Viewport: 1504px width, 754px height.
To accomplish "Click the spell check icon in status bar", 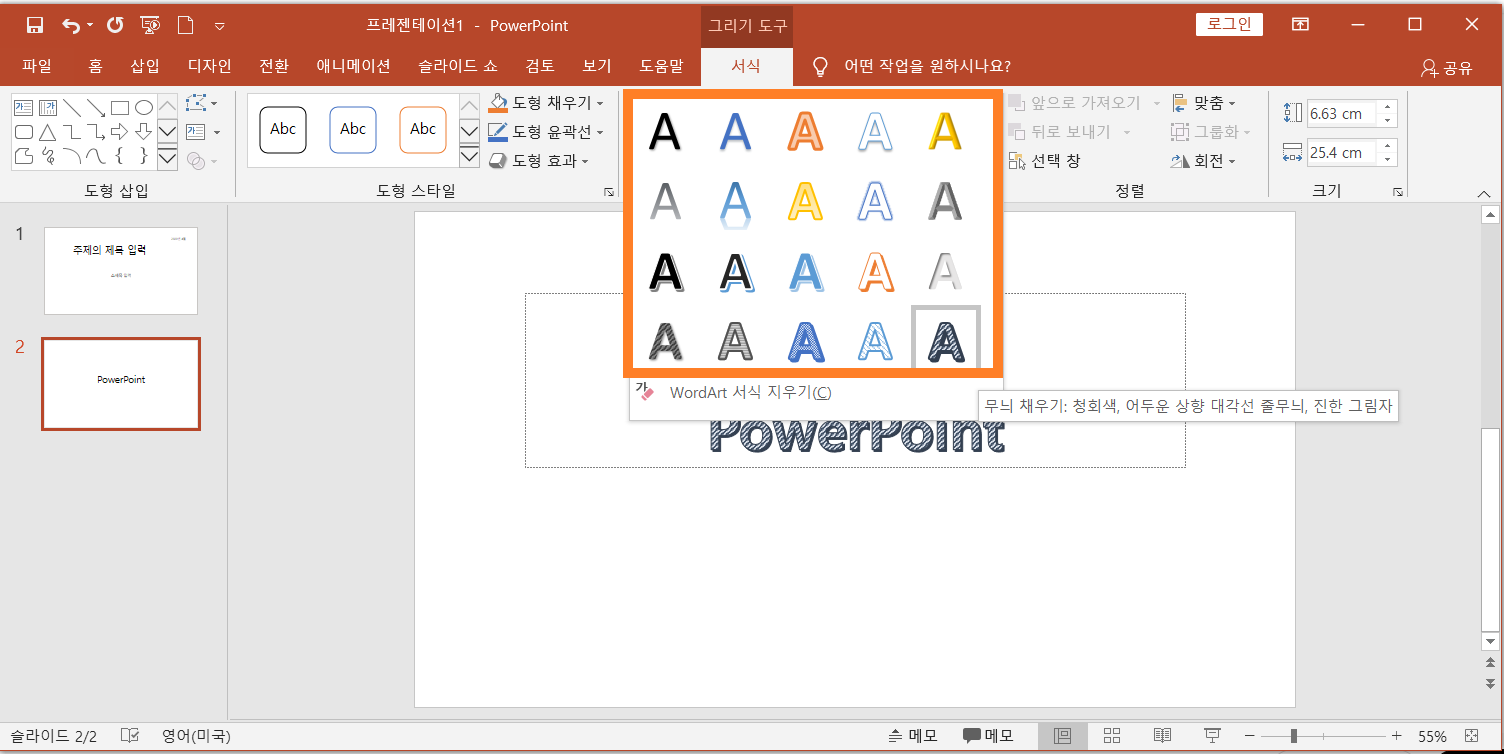I will coord(130,736).
